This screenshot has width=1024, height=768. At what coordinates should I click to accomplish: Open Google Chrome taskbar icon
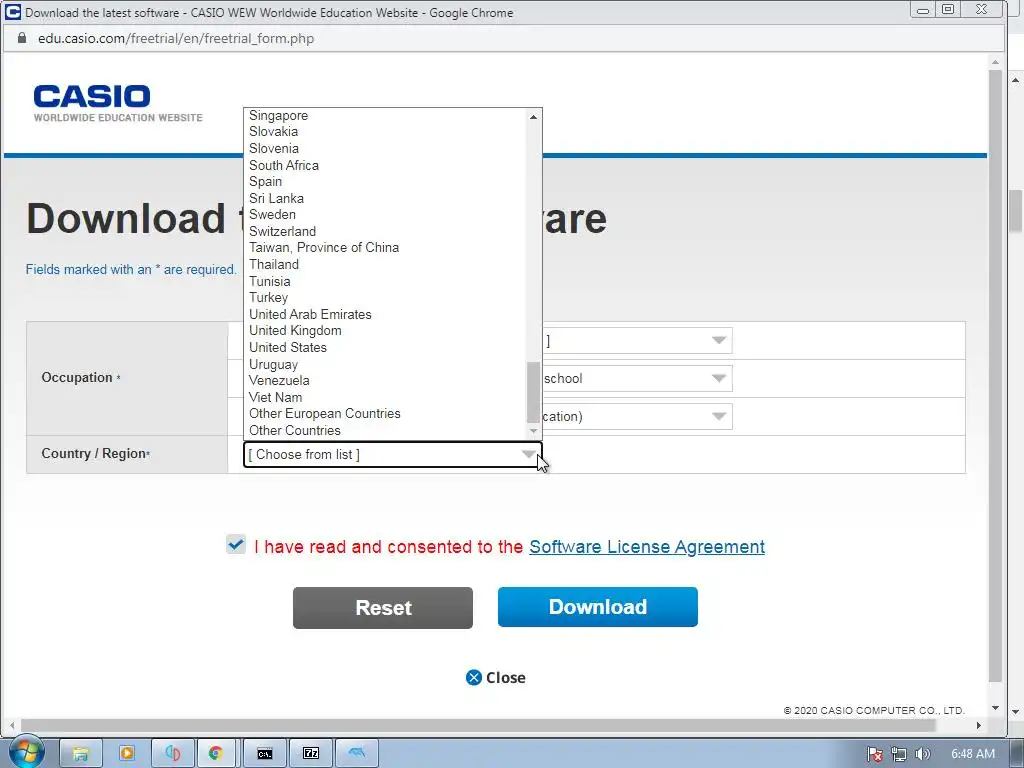[x=216, y=754]
